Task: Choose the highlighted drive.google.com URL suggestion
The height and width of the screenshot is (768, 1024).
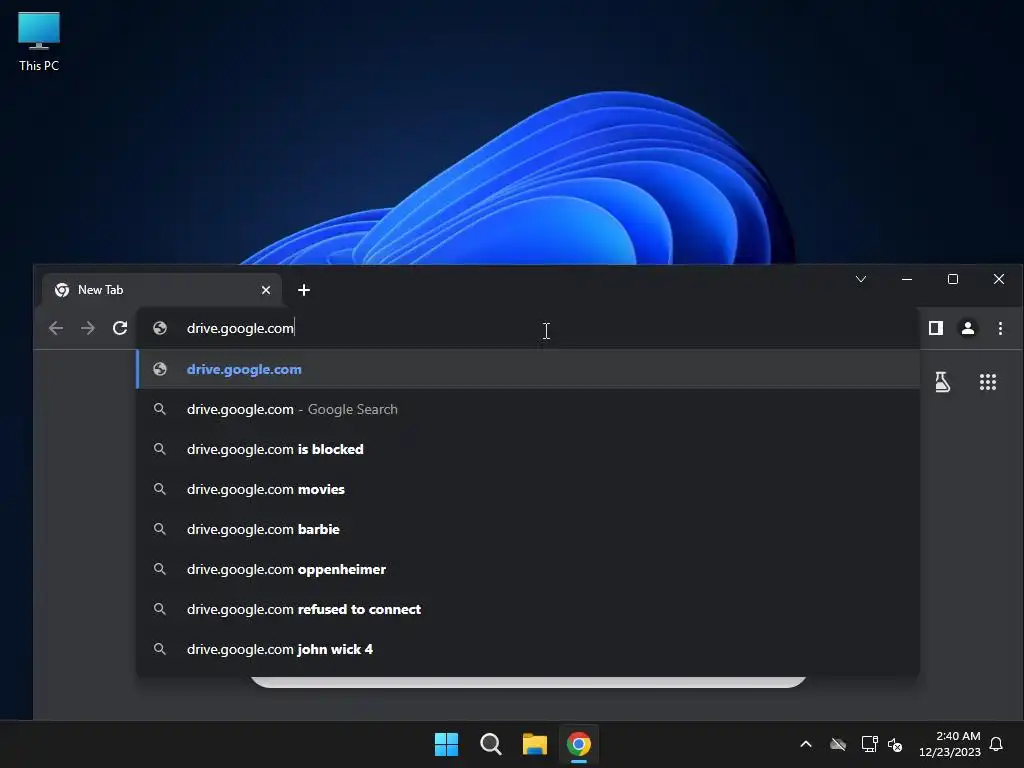Action: 528,369
